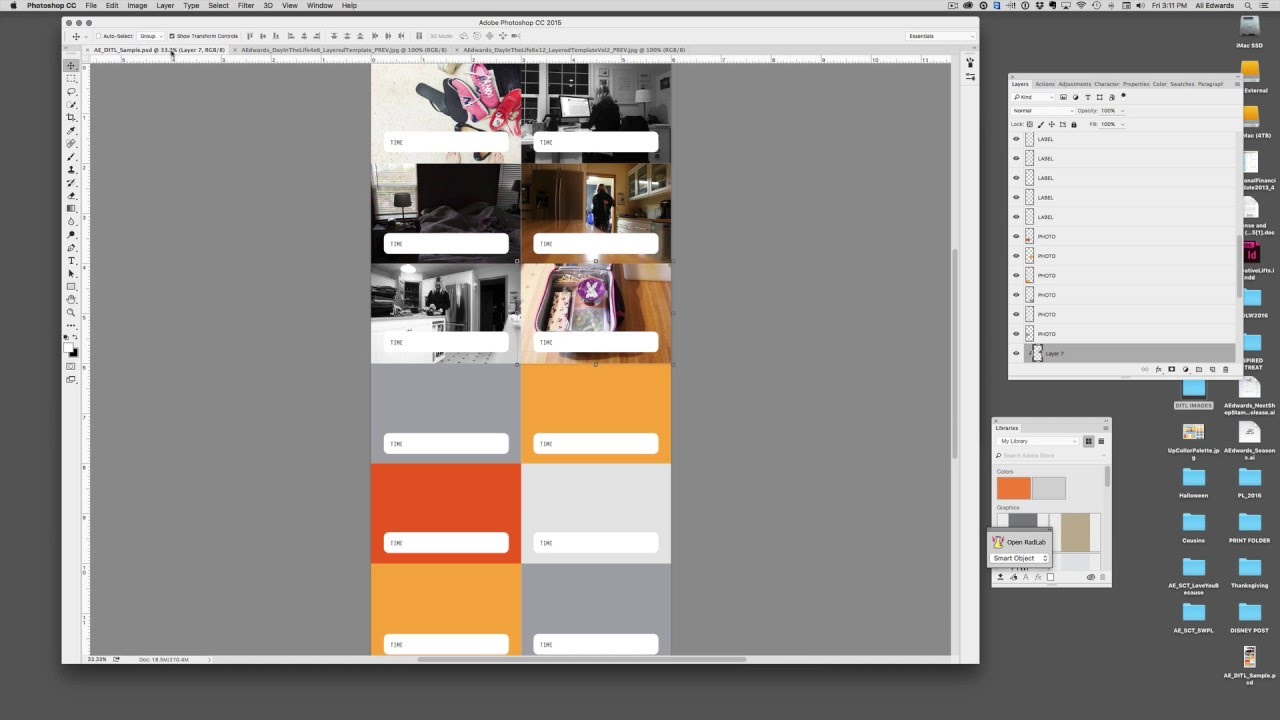Select the Eyedropper tool
This screenshot has height=720, width=1280.
tap(71, 130)
